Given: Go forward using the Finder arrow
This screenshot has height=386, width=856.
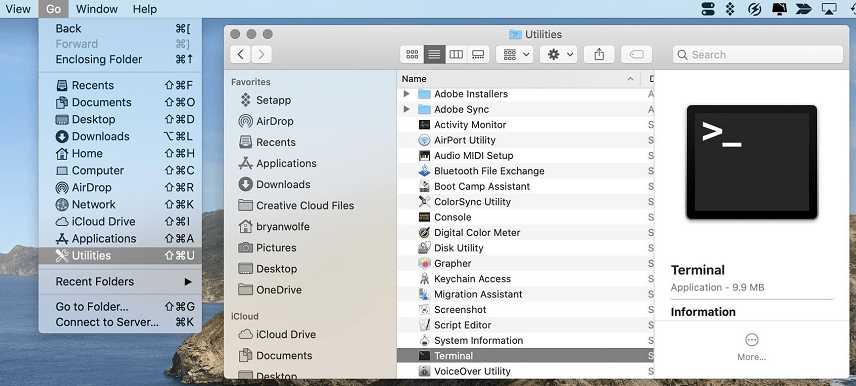Looking at the screenshot, I should point(261,54).
